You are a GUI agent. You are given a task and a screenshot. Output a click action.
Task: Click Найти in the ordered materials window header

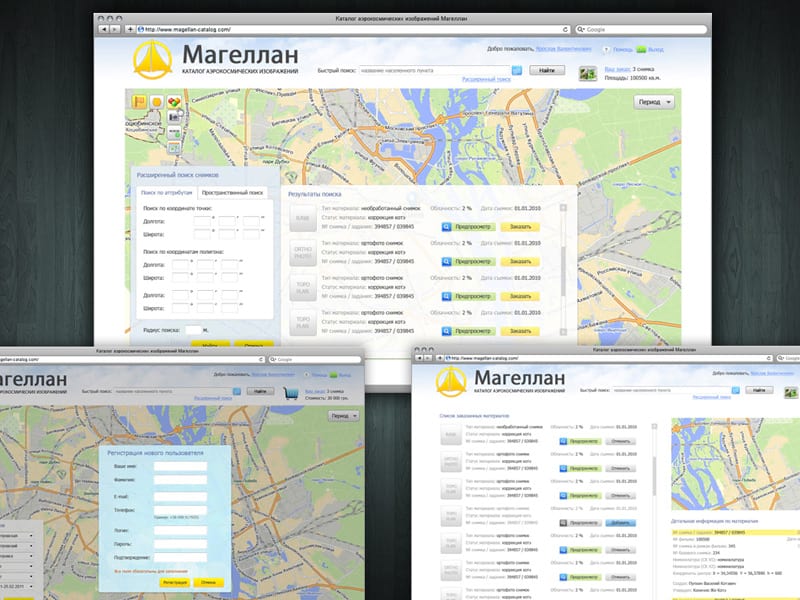coord(759,390)
